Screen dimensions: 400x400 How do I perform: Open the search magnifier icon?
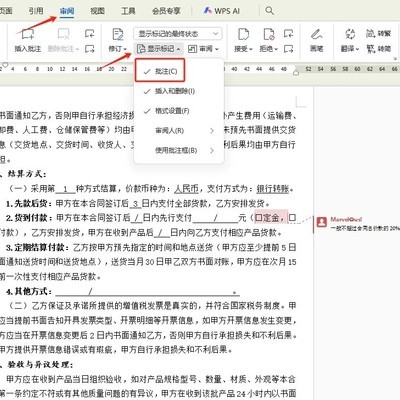point(269,11)
